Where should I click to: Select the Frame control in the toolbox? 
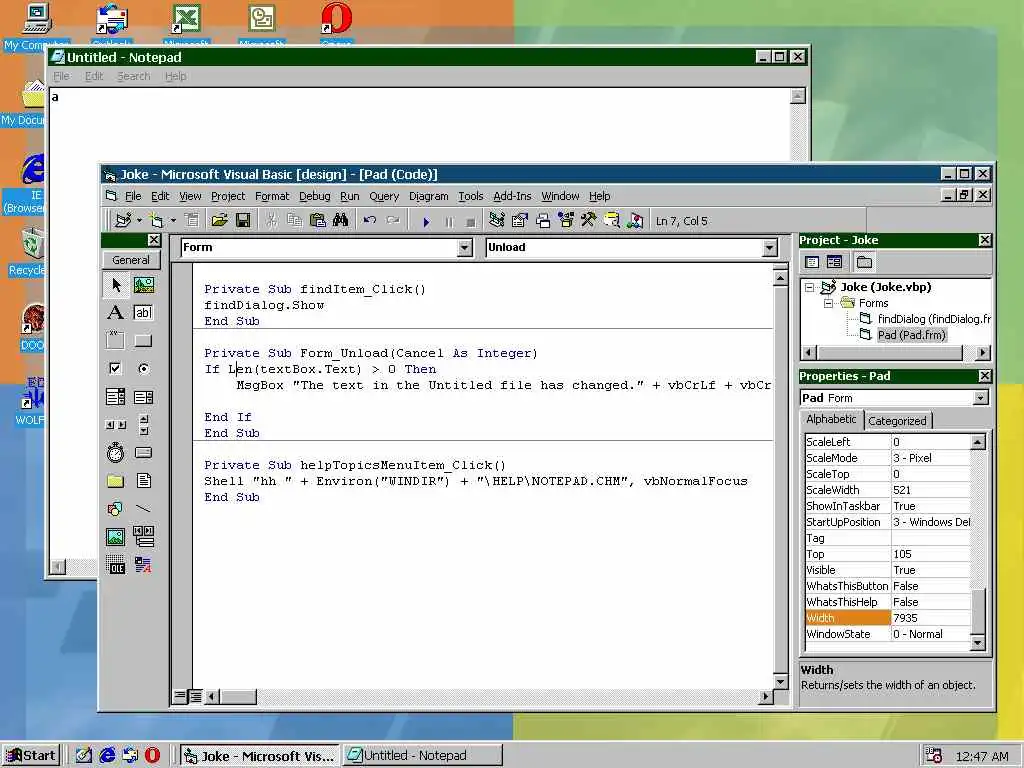pos(116,340)
